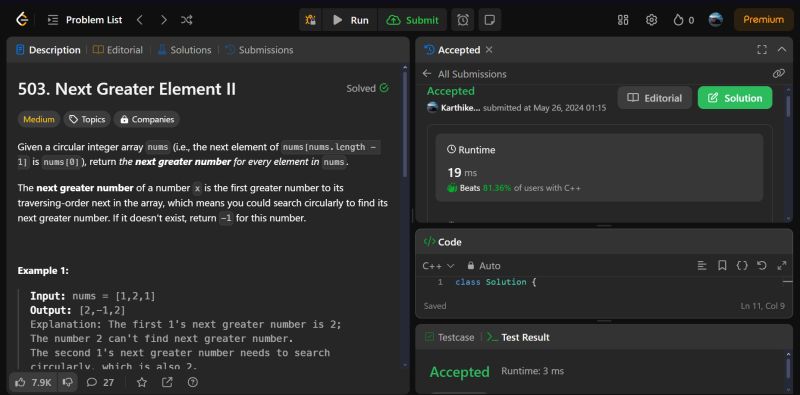800x395 pixels.
Task: Dislike the problem with thumbs down
Action: click(x=67, y=382)
